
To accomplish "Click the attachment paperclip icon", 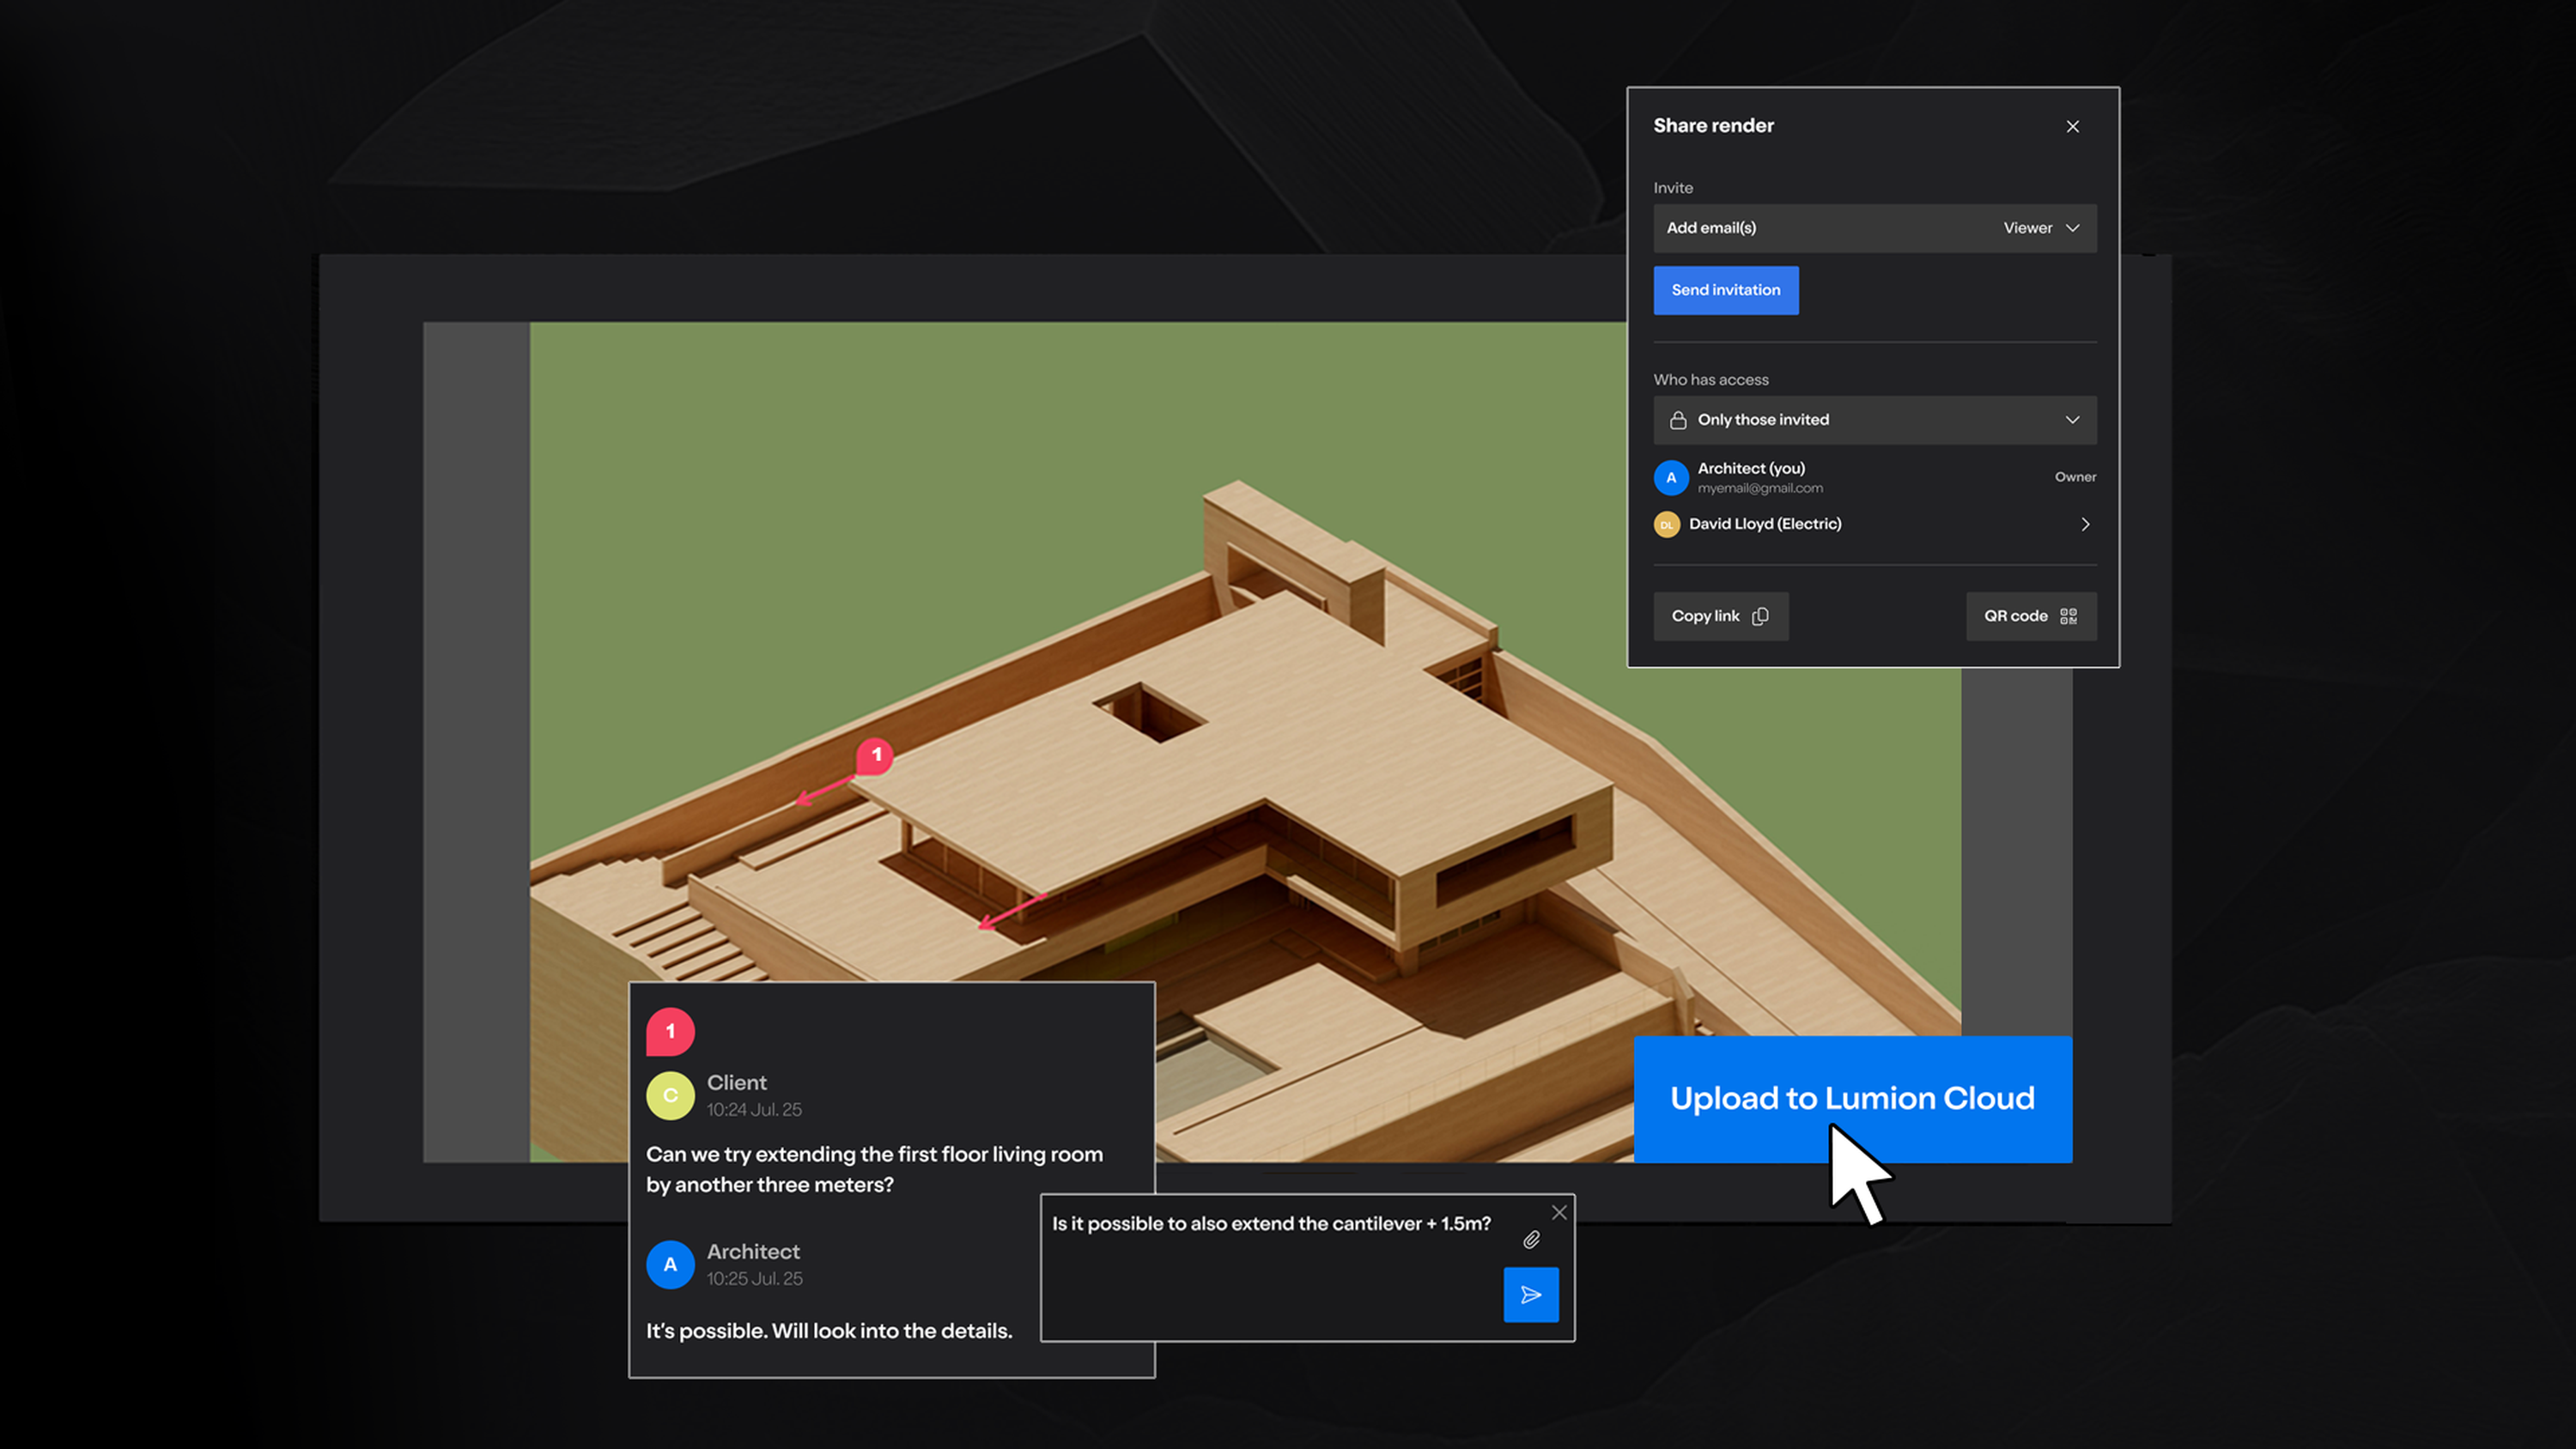I will 1531,1240.
